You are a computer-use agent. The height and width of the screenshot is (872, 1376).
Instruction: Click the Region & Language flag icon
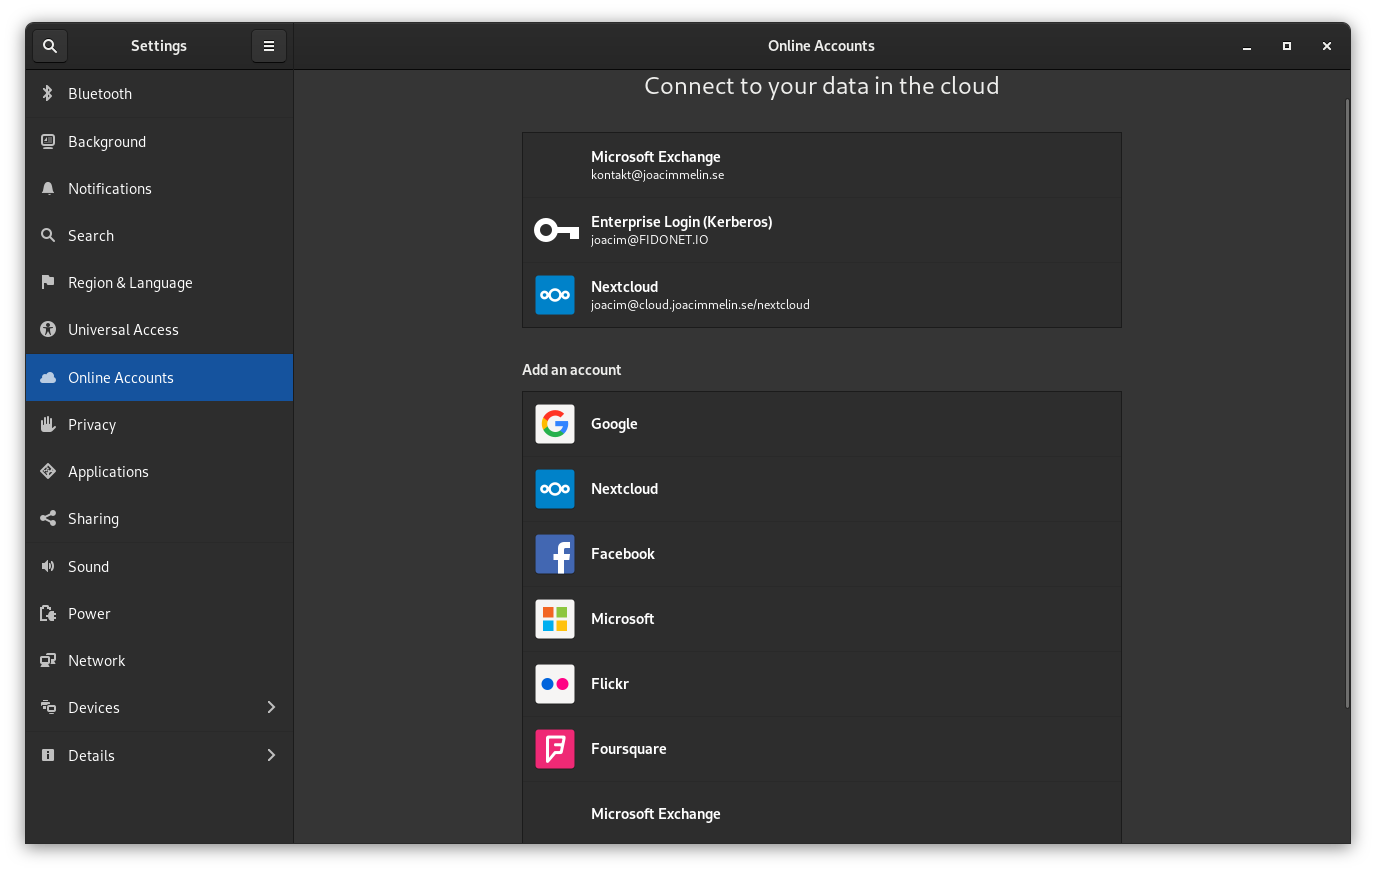tap(47, 283)
